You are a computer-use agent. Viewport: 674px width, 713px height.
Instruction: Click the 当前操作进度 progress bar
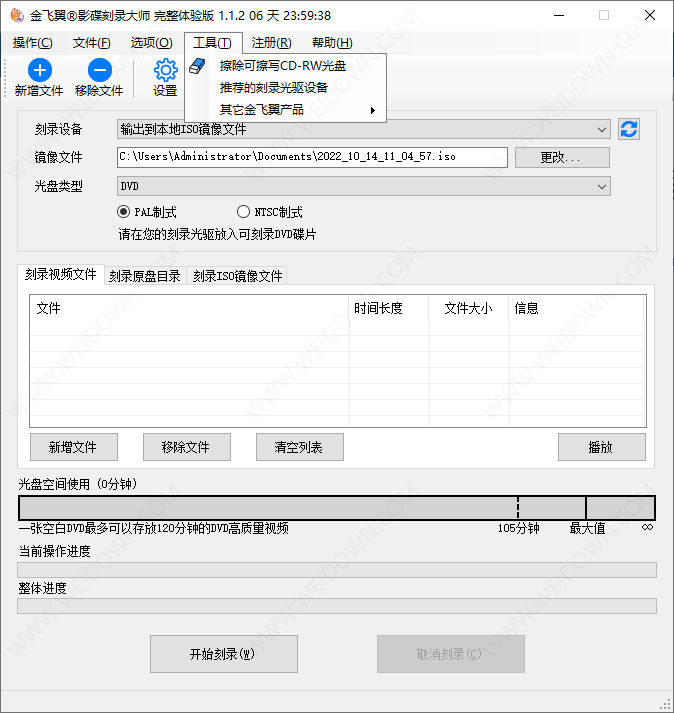(x=337, y=570)
